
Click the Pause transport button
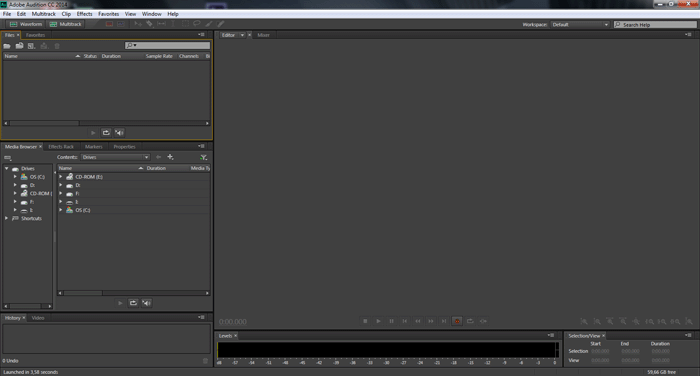392,321
